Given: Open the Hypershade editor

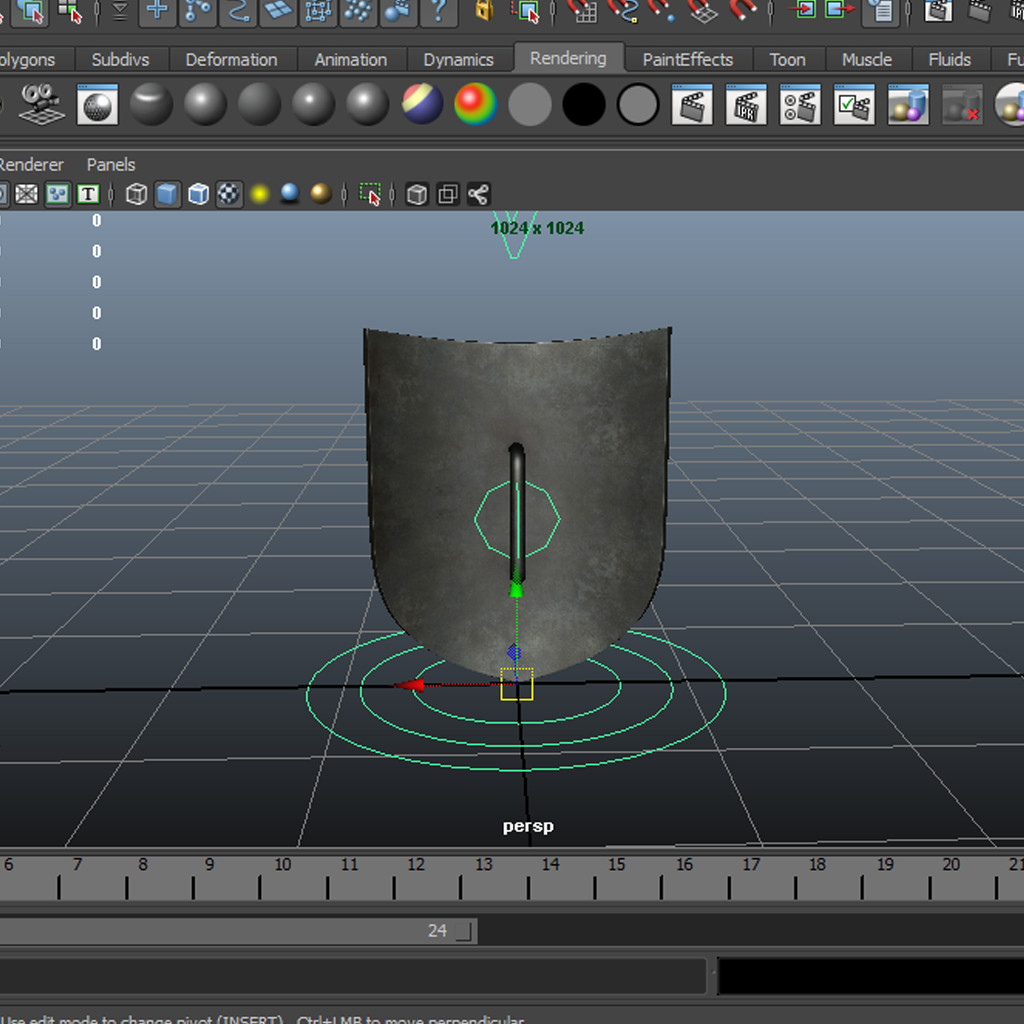Looking at the screenshot, I should [x=908, y=104].
